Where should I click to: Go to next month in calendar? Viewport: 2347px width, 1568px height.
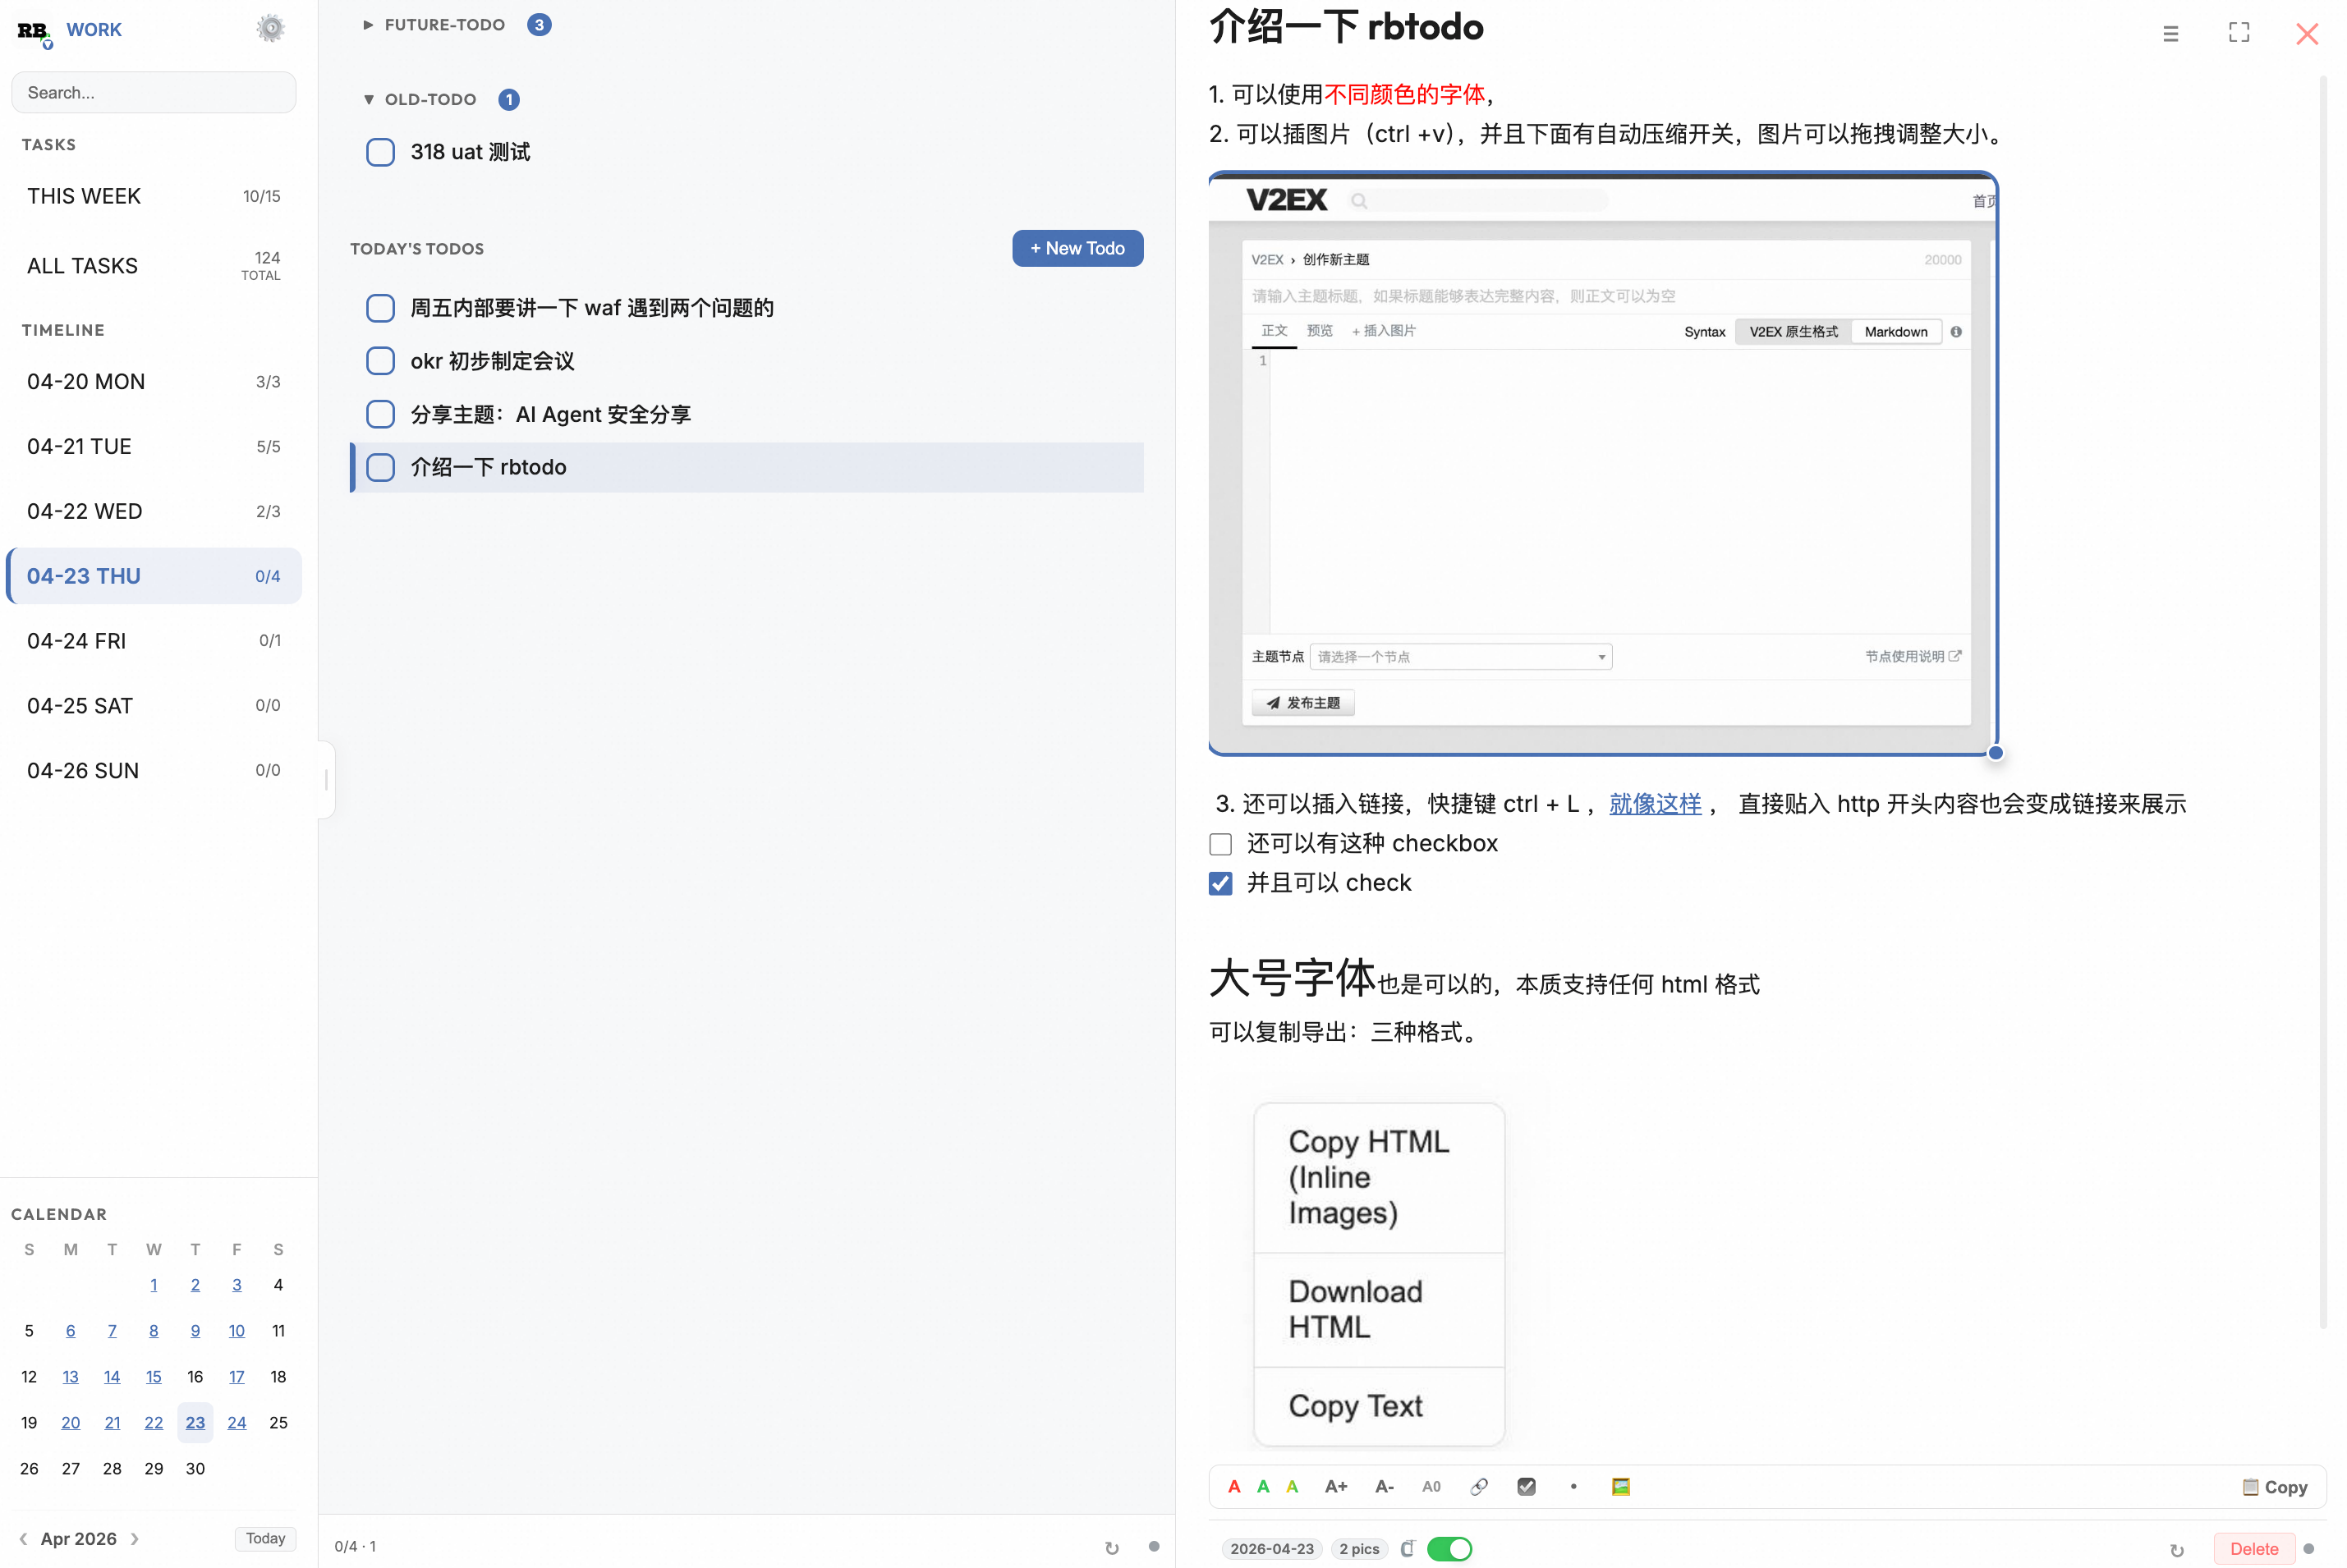pyautogui.click(x=135, y=1538)
